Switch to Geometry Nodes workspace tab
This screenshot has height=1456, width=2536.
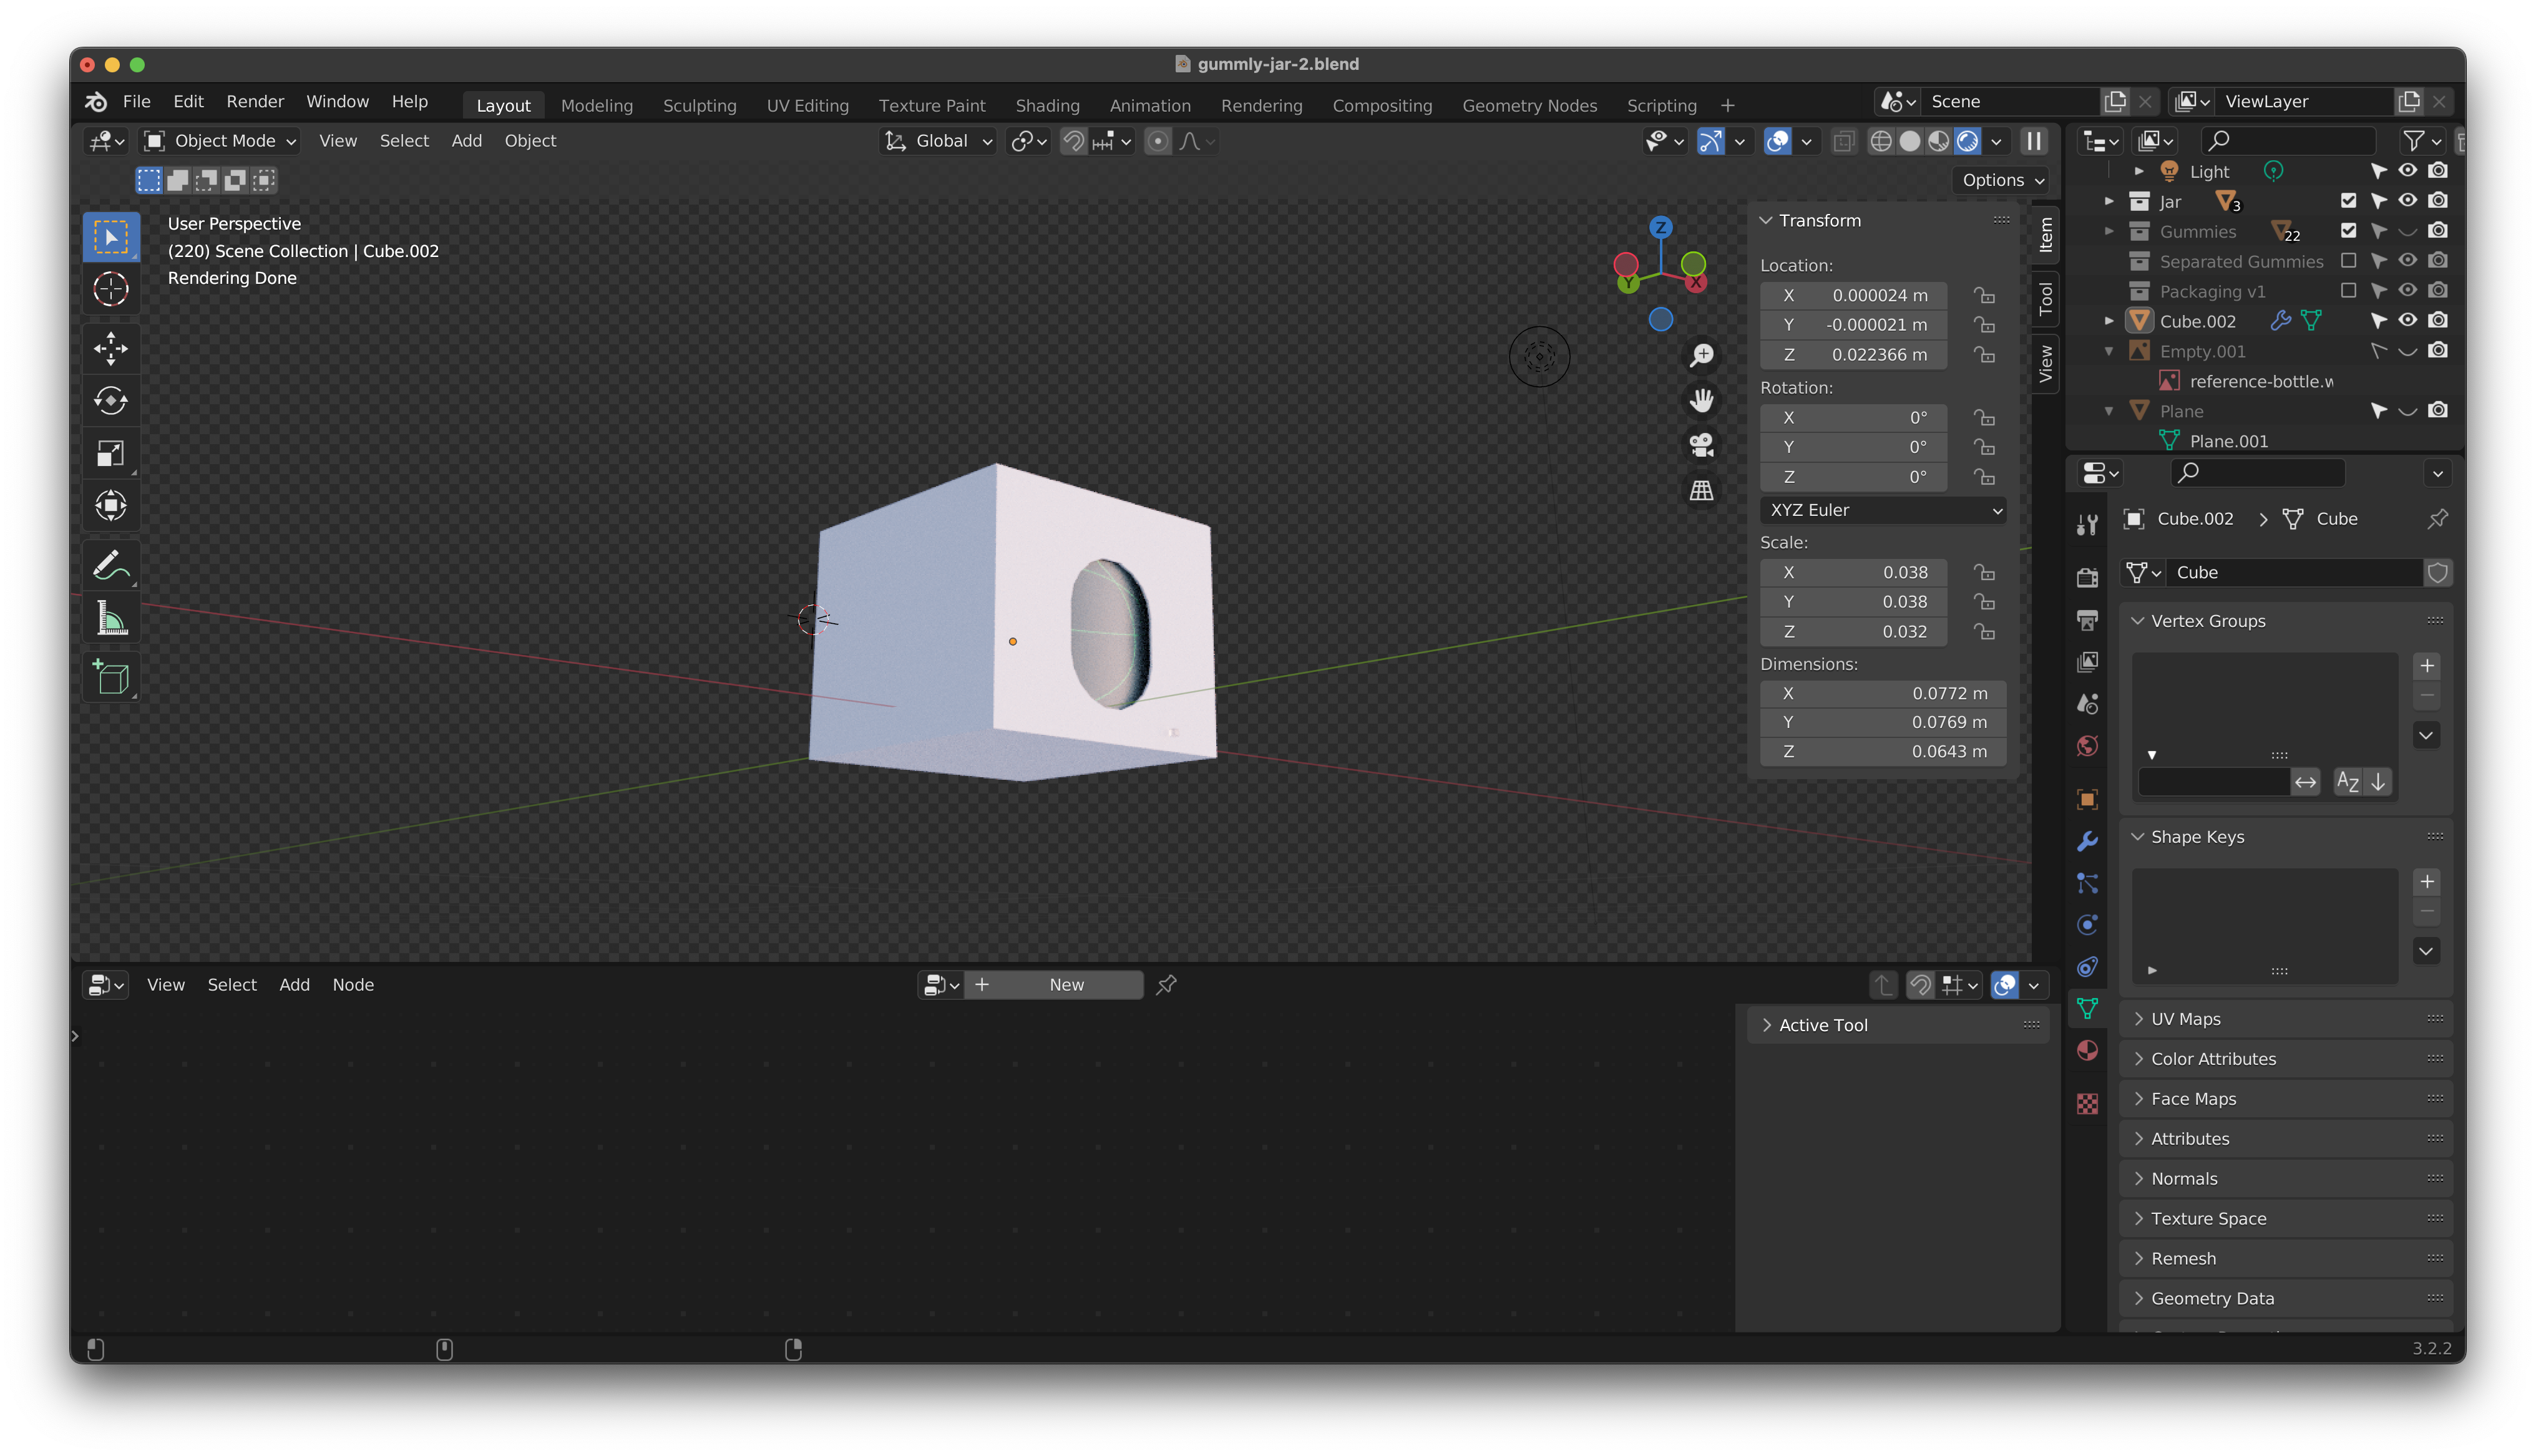coord(1529,105)
